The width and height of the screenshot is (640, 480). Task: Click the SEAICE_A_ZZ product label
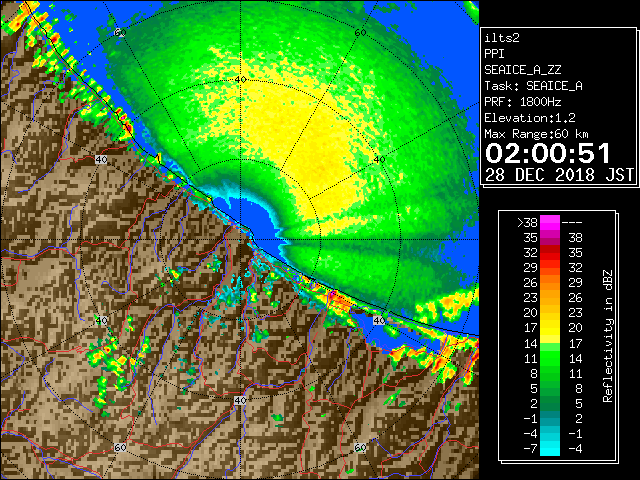pos(522,70)
